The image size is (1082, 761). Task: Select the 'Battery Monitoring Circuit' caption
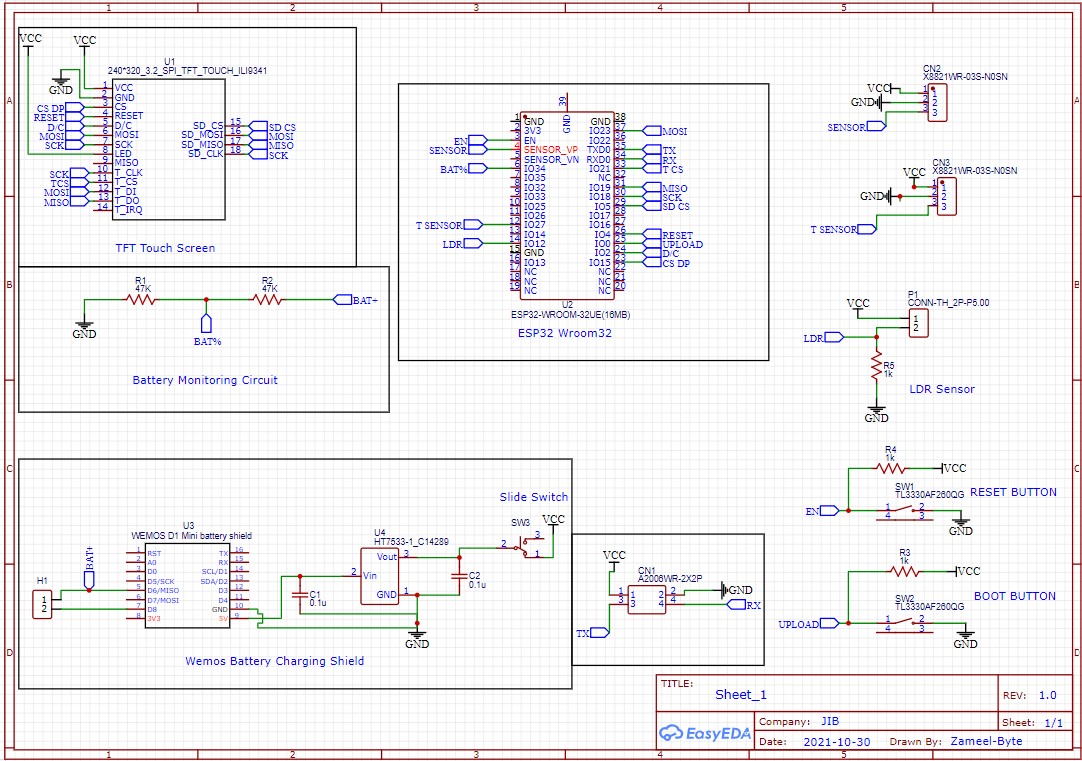[205, 380]
